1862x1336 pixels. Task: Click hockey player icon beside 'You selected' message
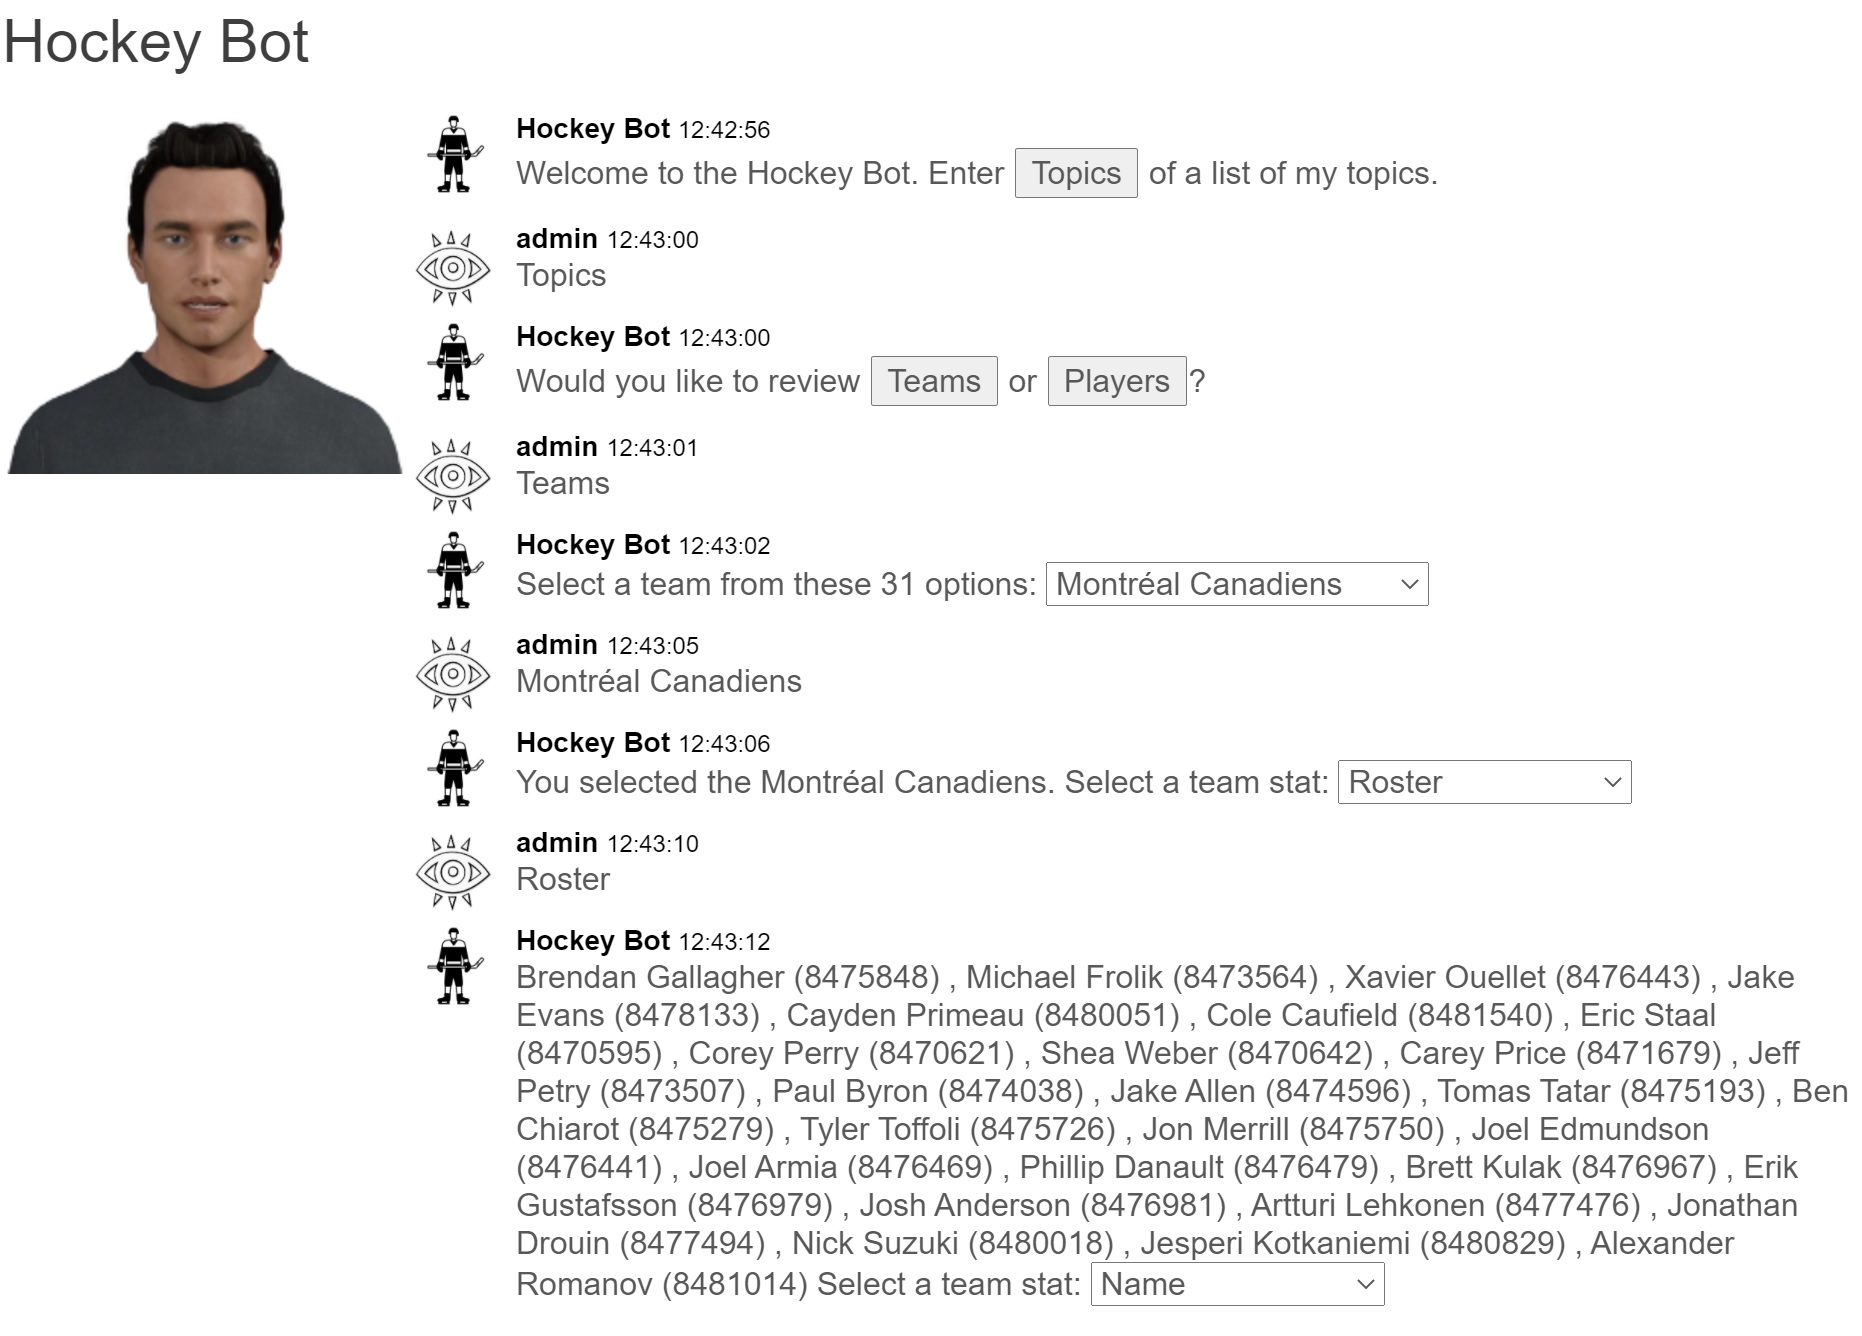[454, 768]
